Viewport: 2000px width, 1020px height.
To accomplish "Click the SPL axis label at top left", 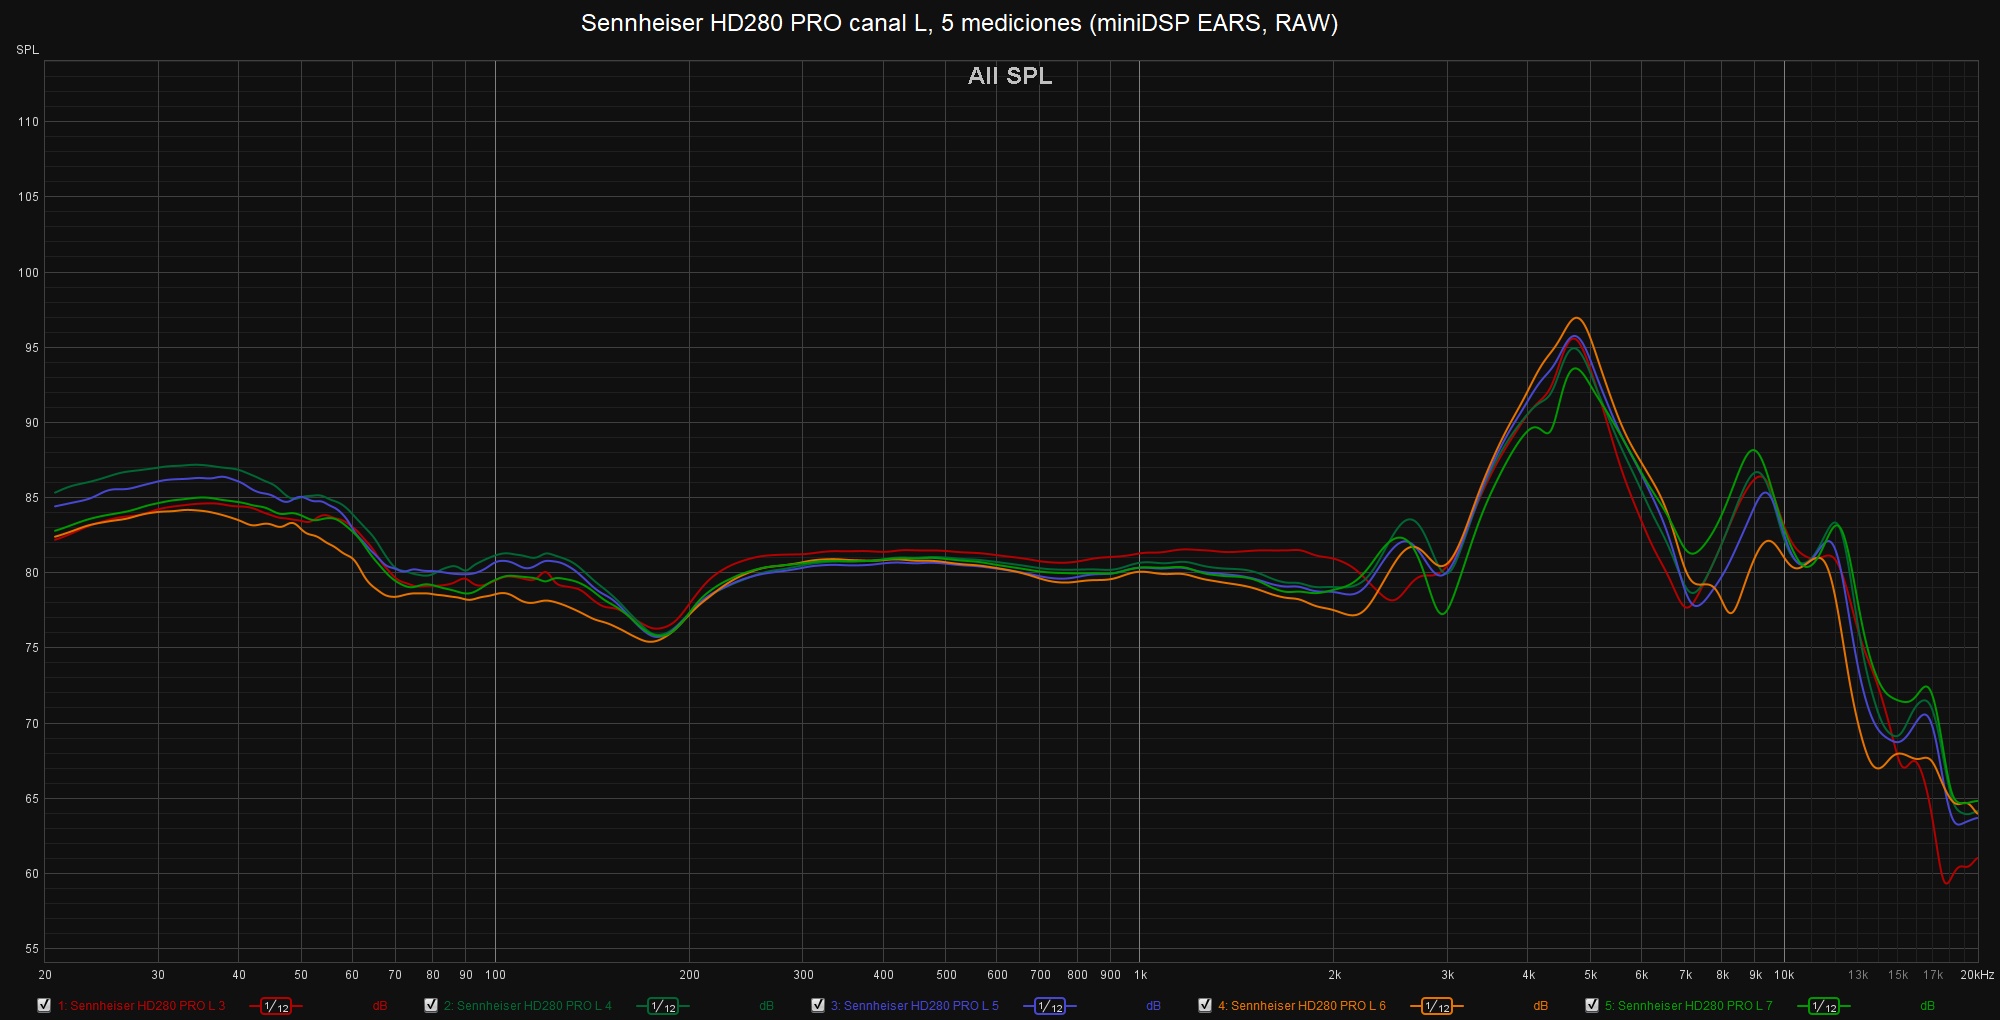I will pos(27,50).
